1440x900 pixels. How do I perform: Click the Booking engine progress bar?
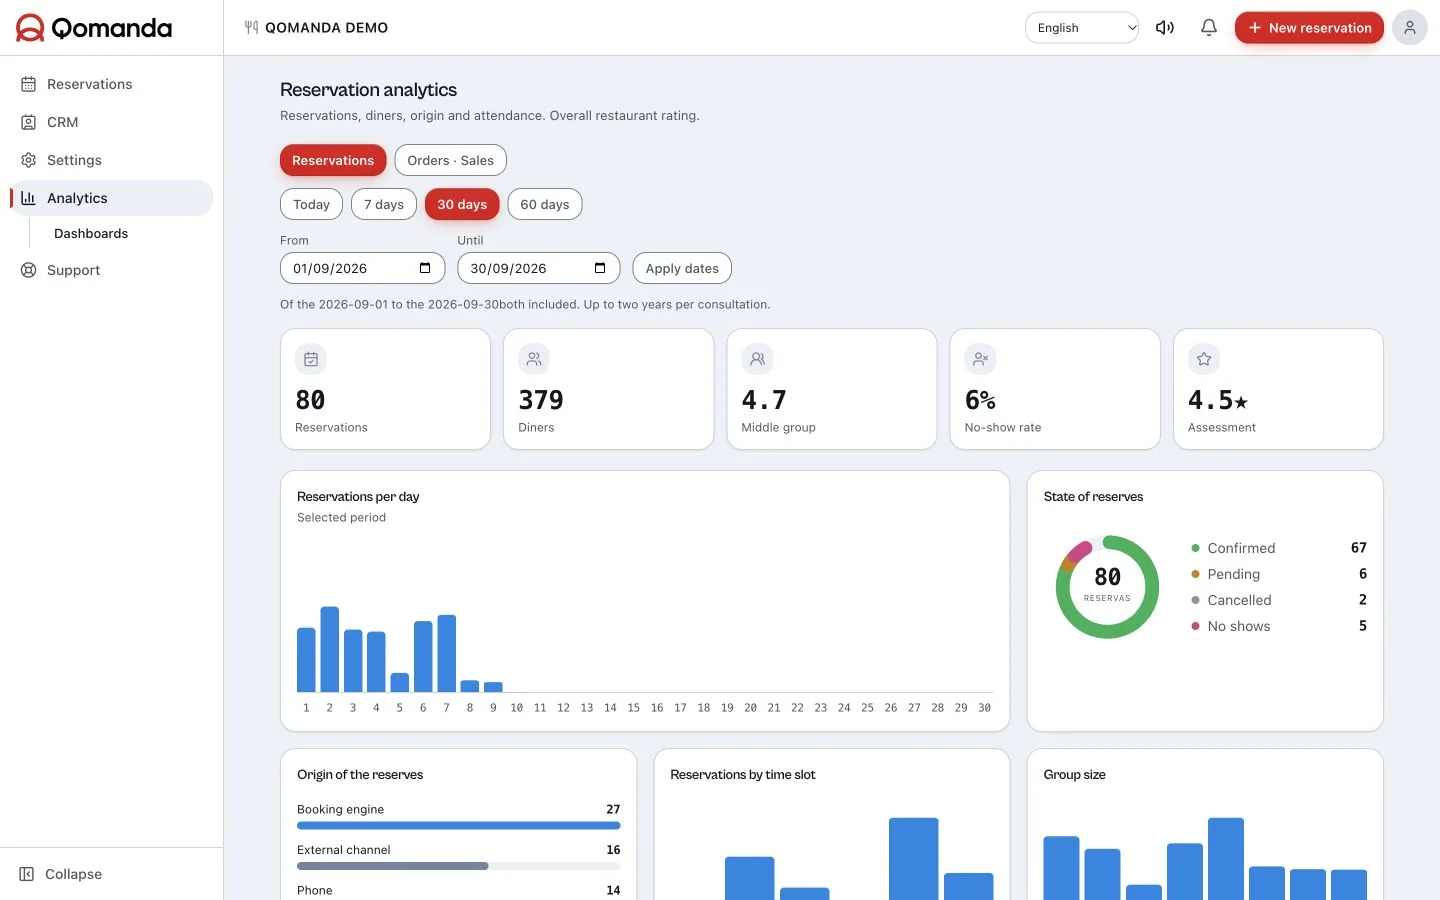pos(458,826)
